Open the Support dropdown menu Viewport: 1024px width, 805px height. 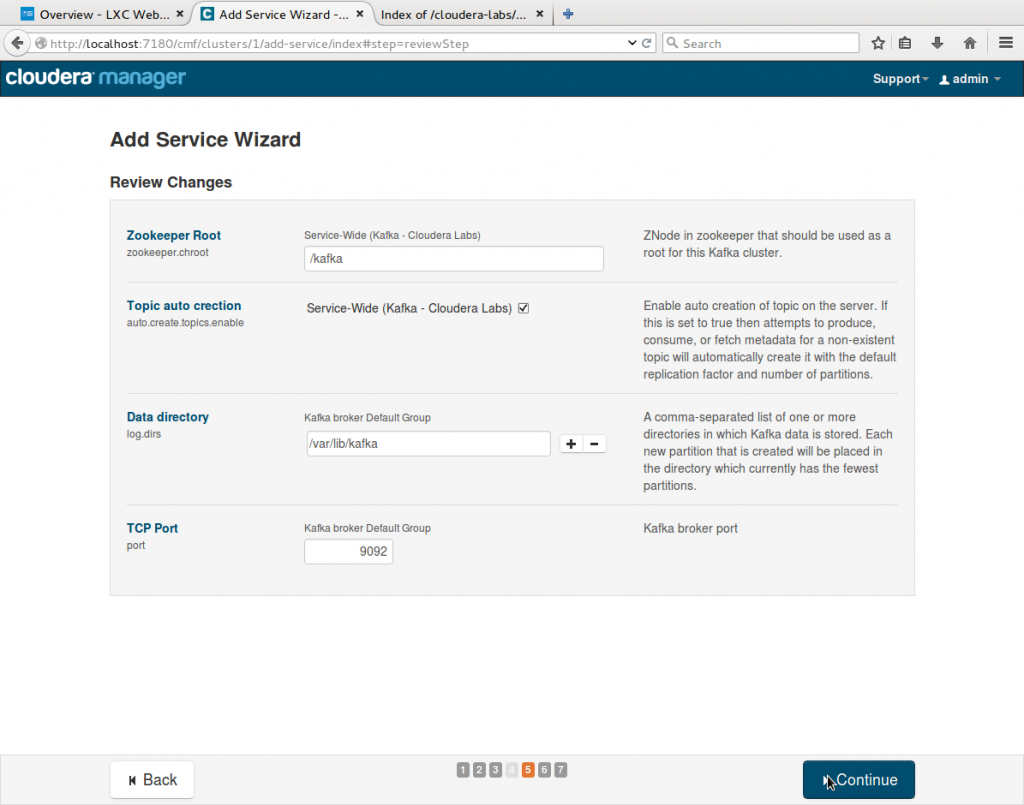[x=900, y=79]
